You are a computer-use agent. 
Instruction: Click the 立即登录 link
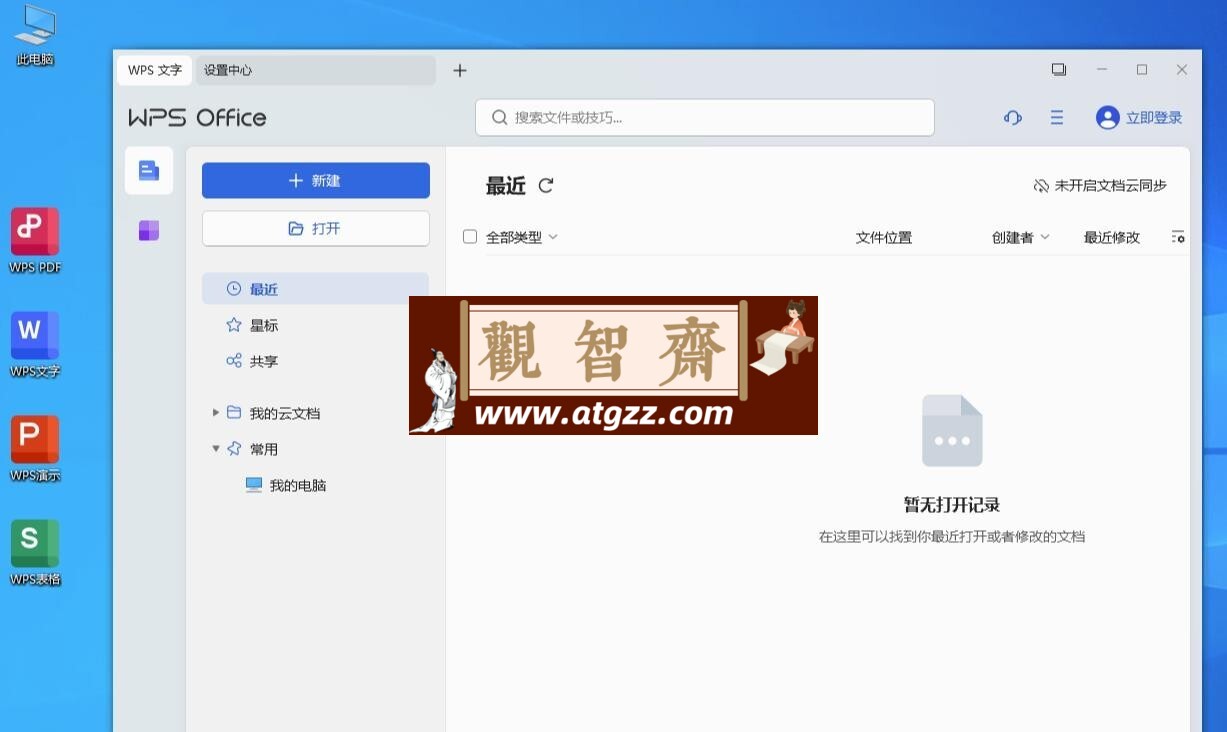(x=1154, y=118)
